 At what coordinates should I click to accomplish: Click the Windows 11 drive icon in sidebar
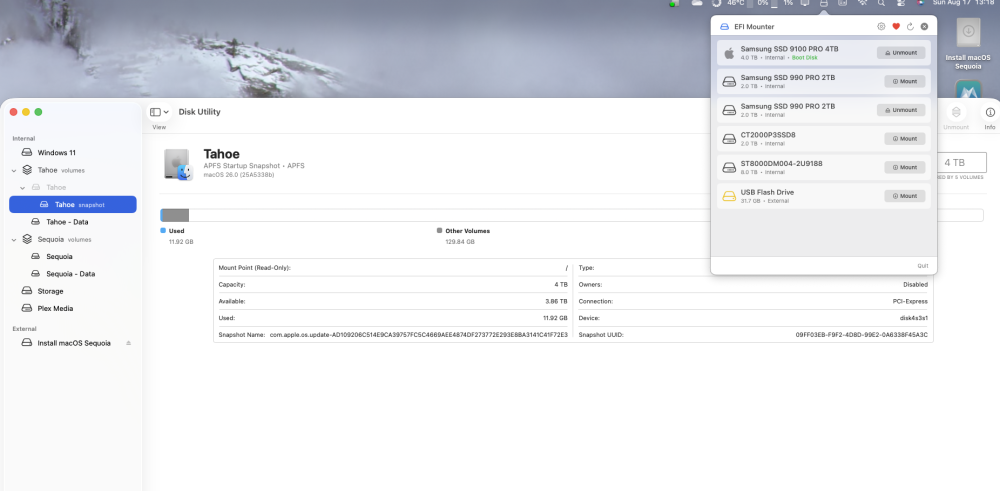27,153
